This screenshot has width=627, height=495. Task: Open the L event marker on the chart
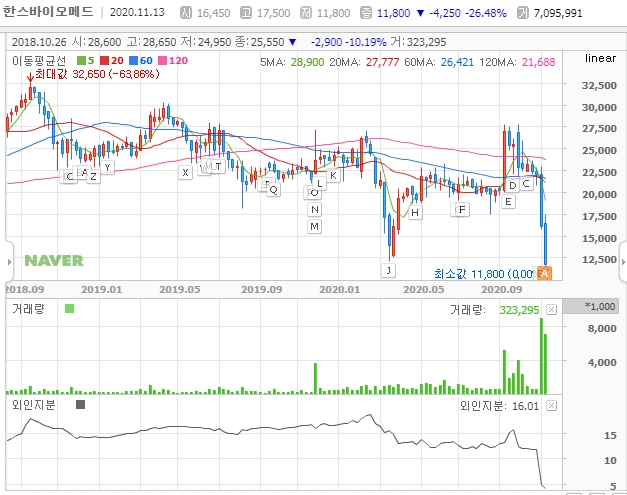319,184
